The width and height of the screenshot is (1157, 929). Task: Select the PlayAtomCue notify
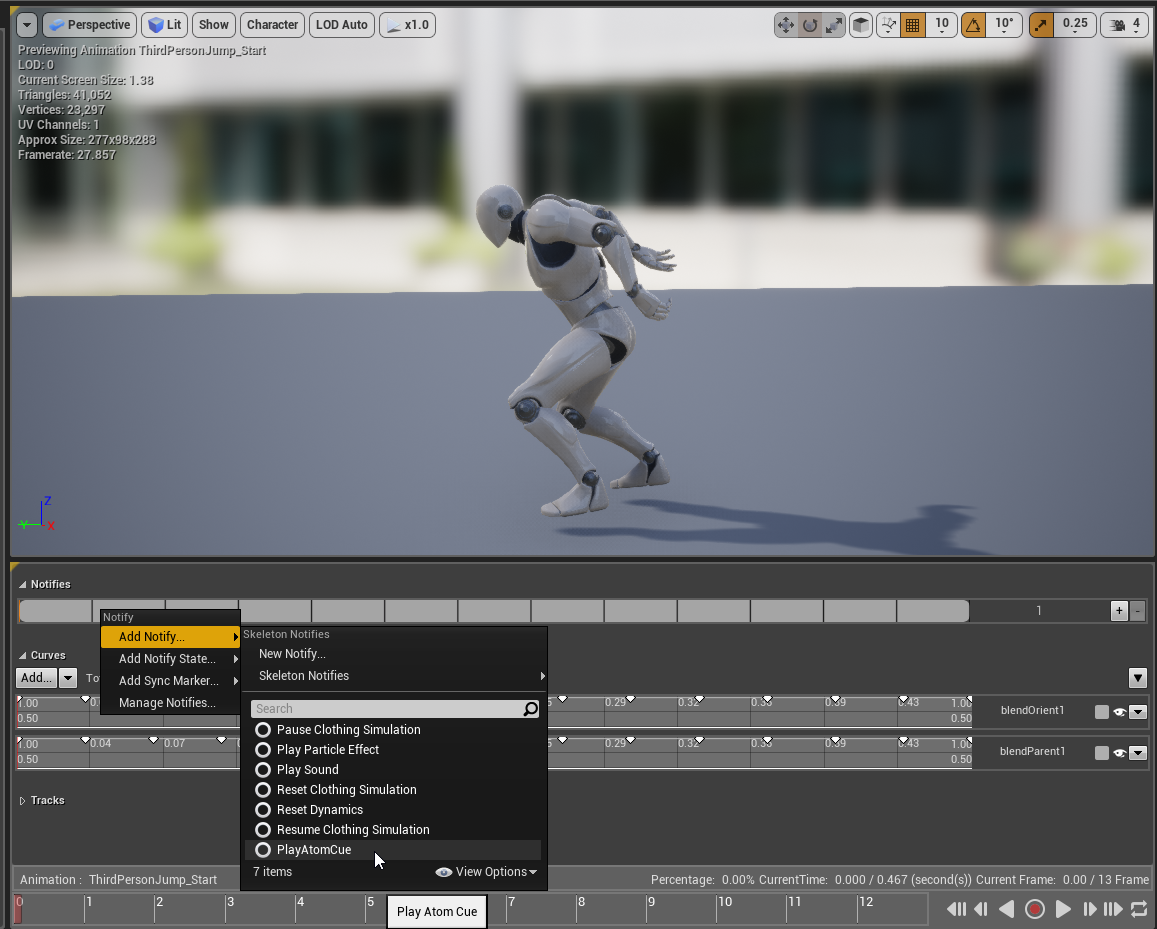[x=393, y=850]
